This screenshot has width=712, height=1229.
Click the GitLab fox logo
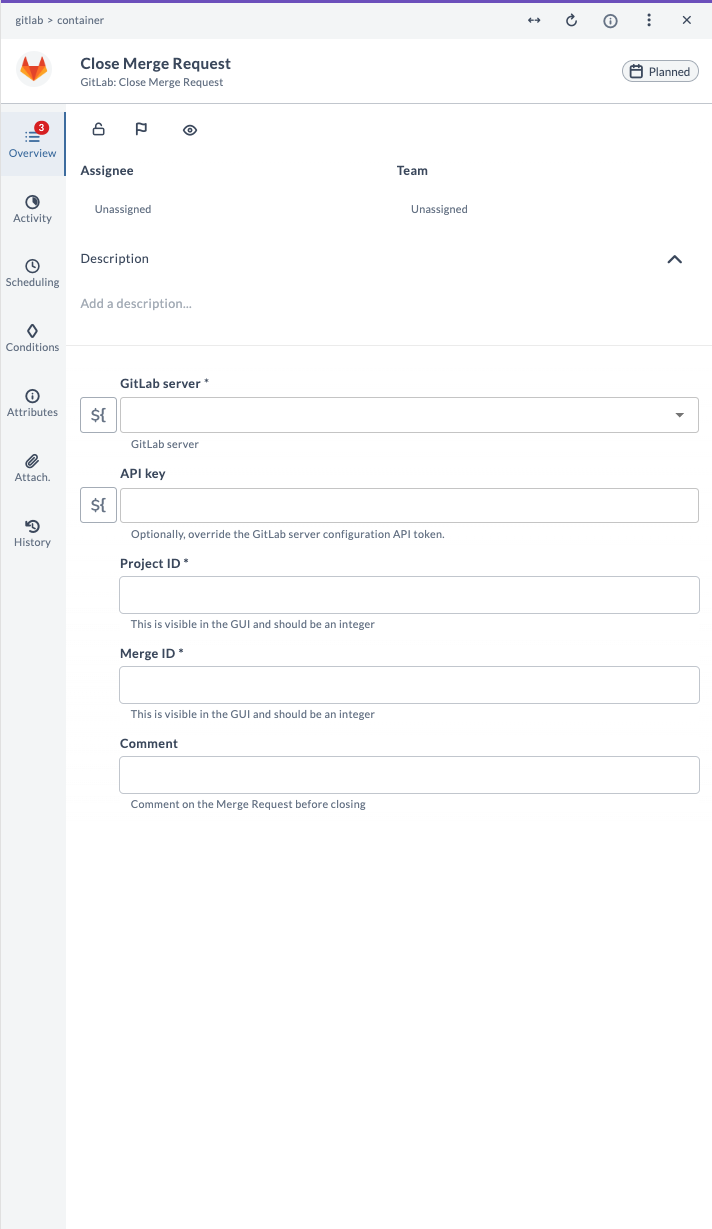(34, 70)
